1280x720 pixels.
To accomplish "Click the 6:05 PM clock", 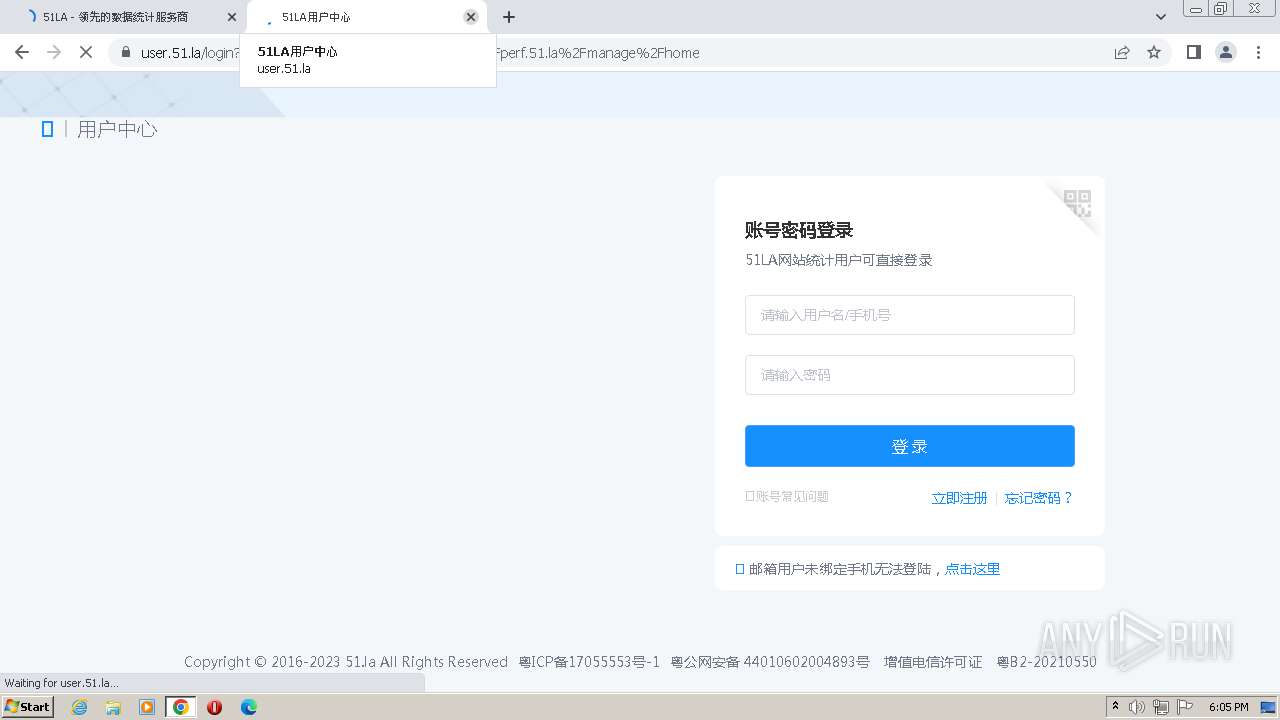I will pos(1228,707).
